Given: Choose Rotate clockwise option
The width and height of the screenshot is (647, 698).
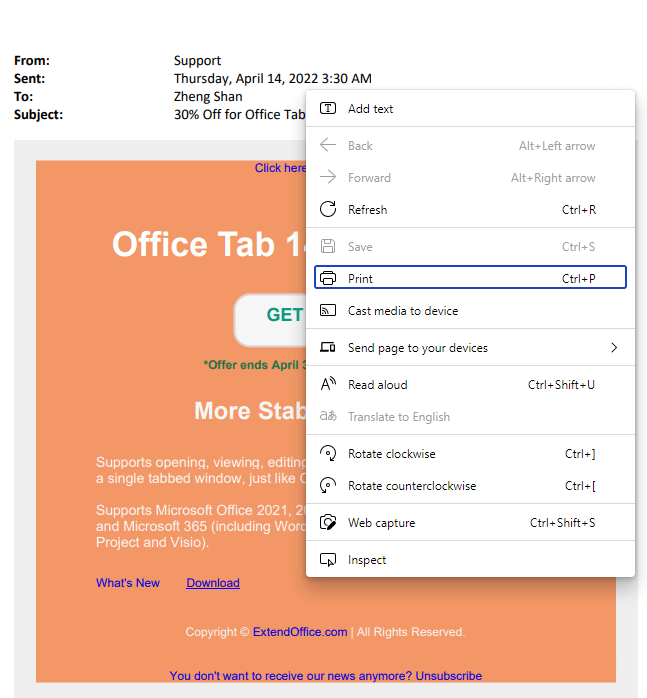Looking at the screenshot, I should 470,453.
